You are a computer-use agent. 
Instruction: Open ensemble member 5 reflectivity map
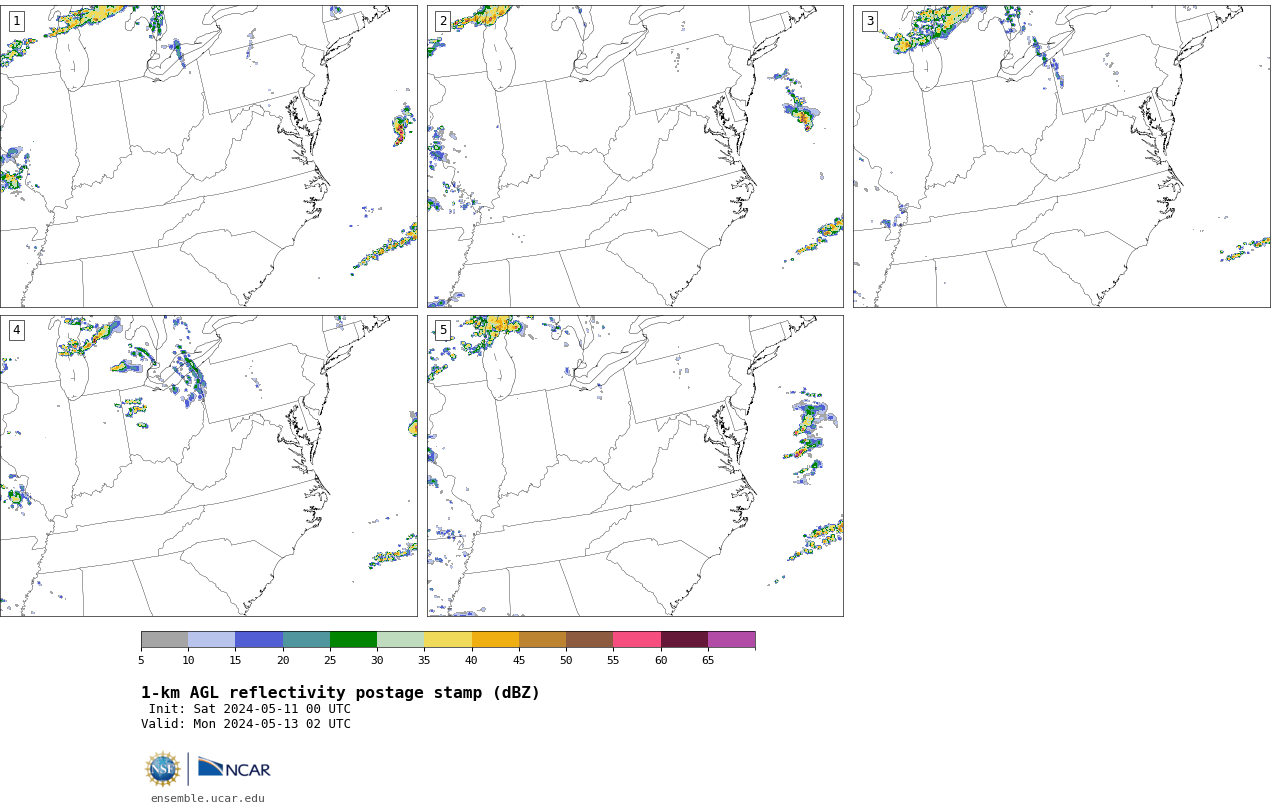coord(635,466)
